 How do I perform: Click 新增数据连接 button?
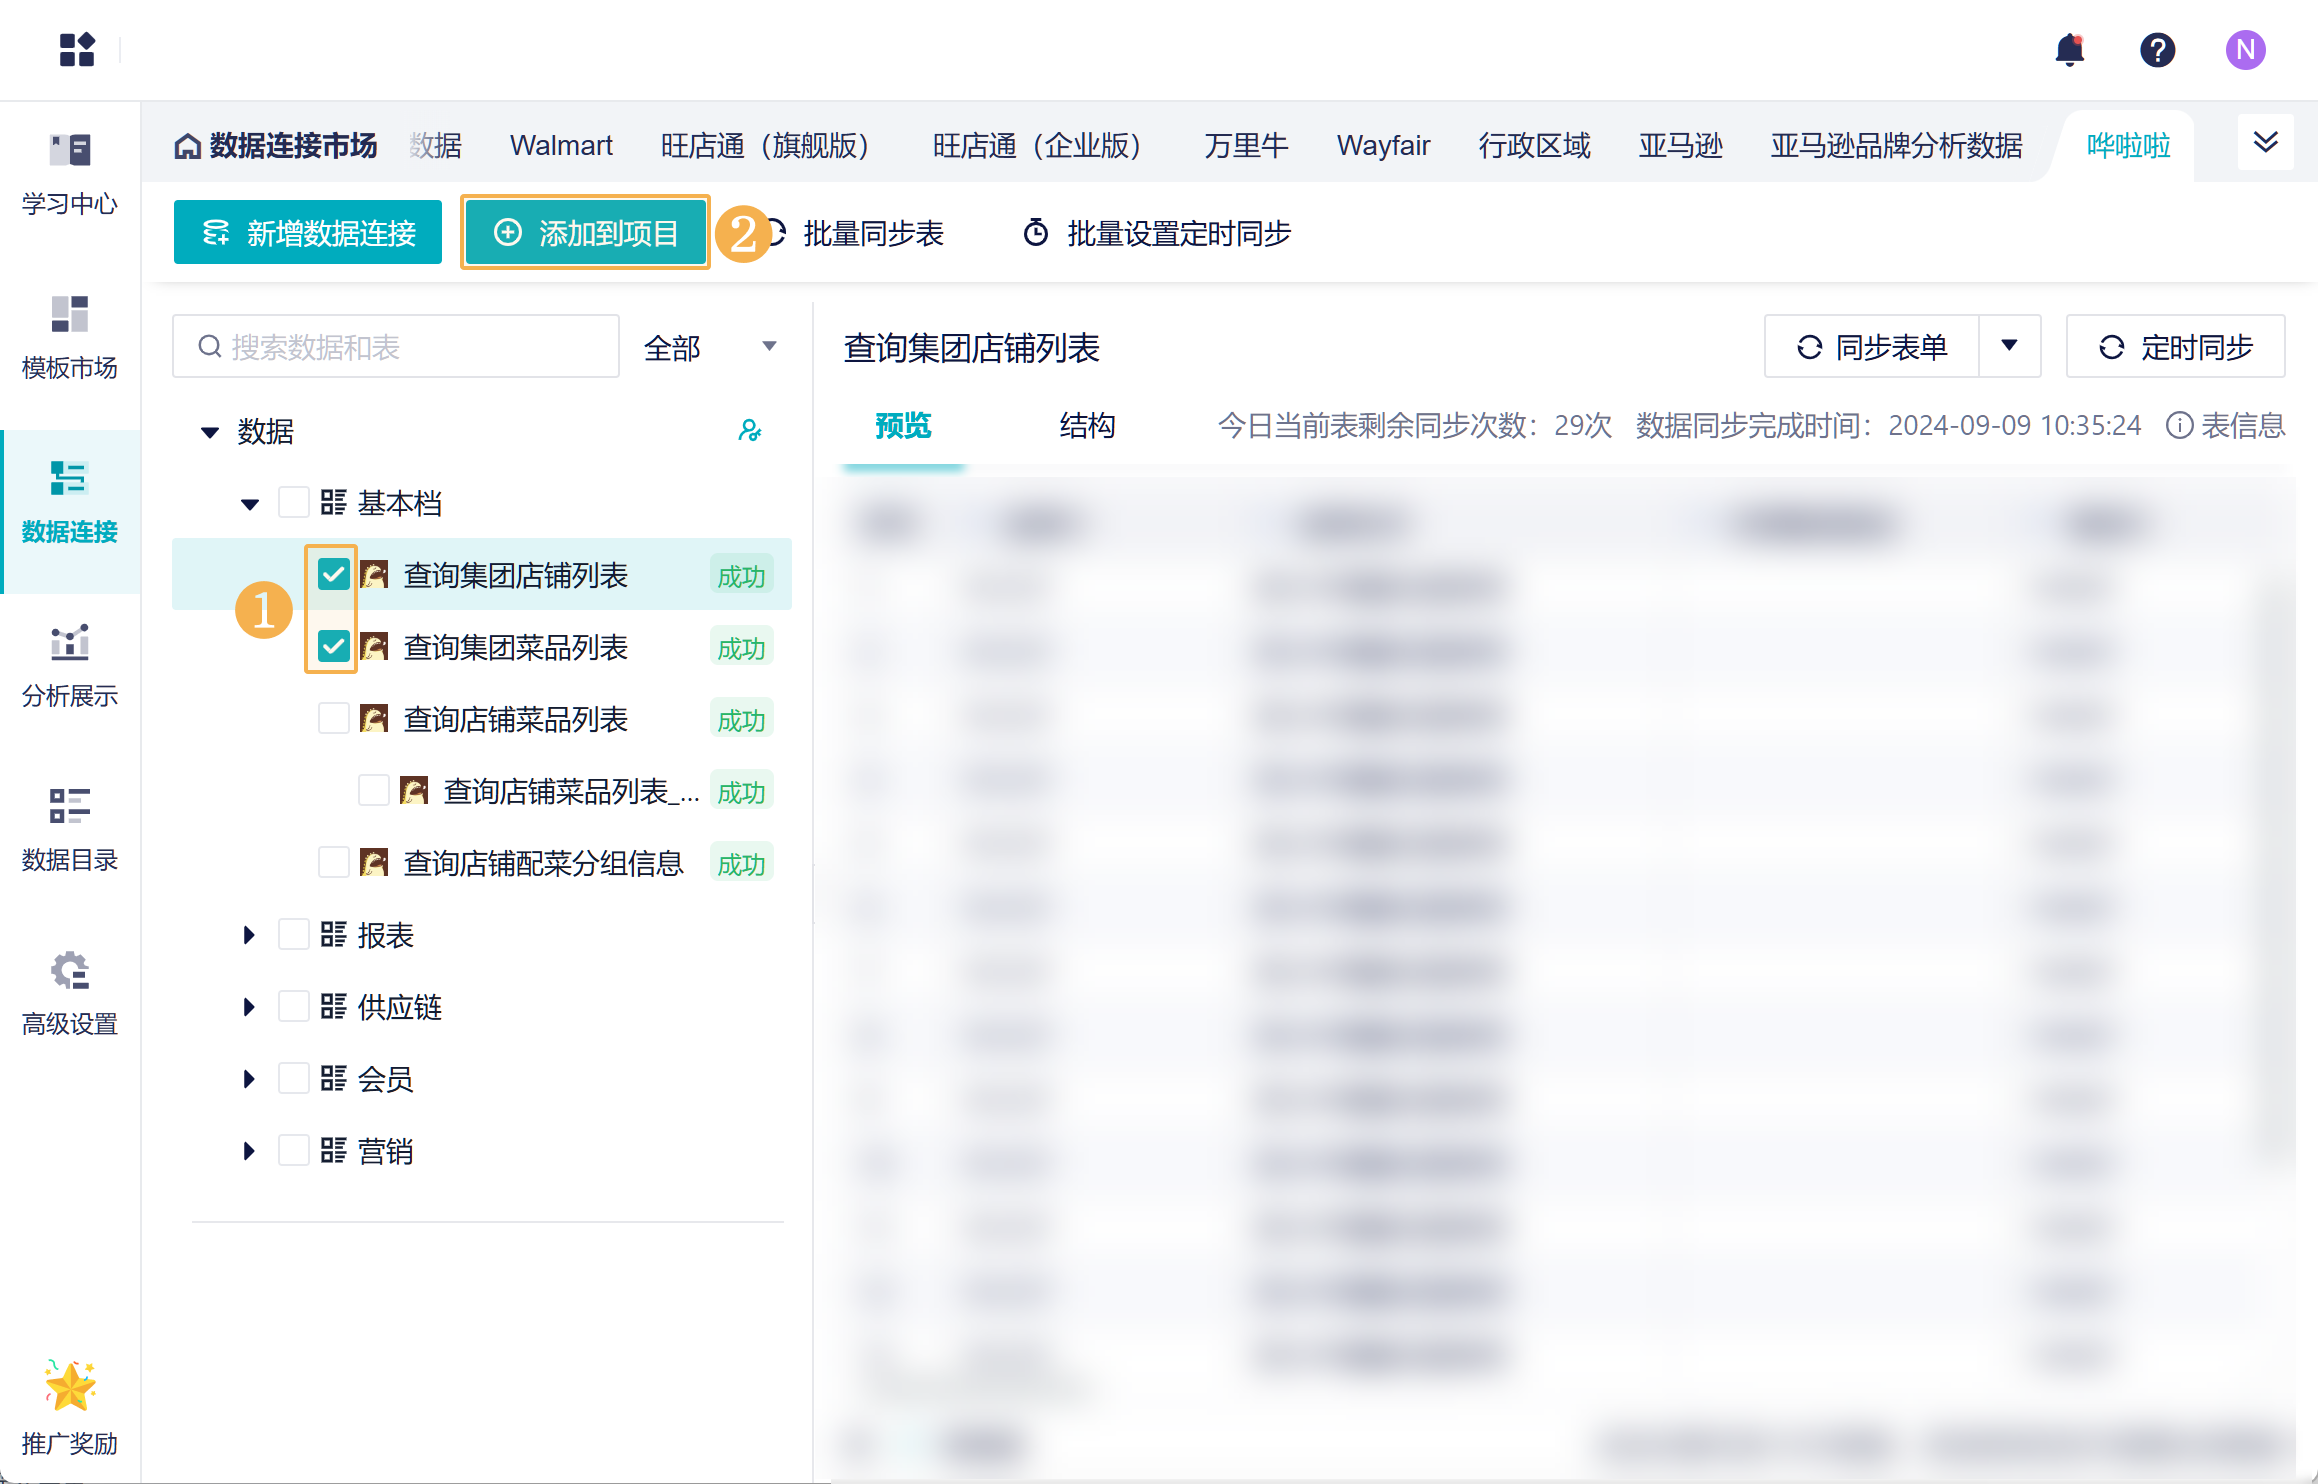(308, 232)
